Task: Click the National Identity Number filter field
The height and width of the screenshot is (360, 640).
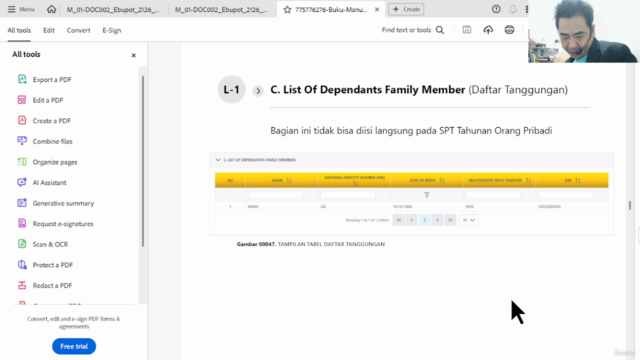Action: 348,195
